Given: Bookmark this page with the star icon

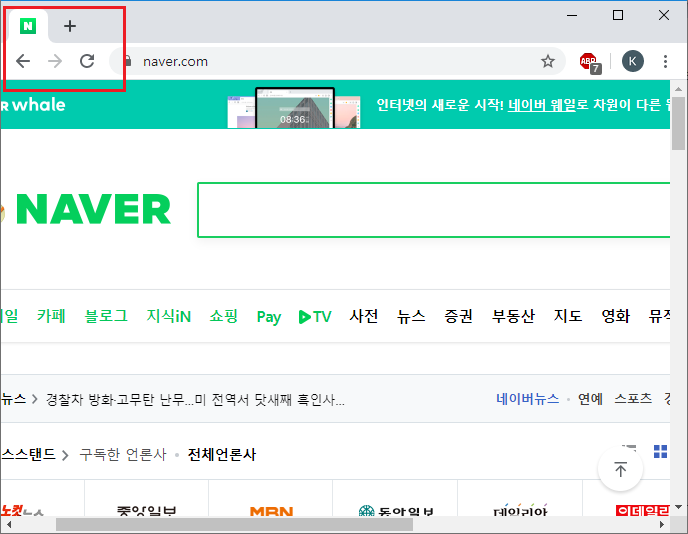Looking at the screenshot, I should click(x=547, y=61).
